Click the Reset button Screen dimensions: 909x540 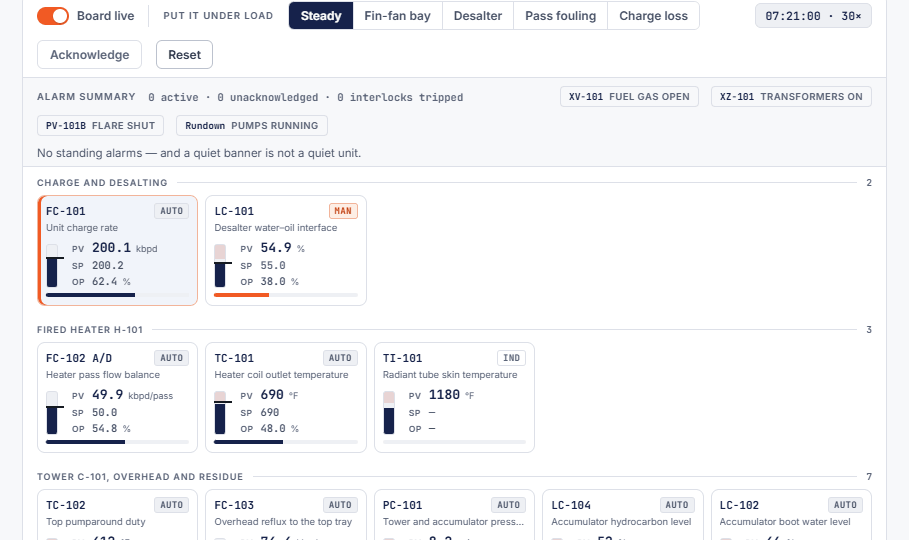184,55
